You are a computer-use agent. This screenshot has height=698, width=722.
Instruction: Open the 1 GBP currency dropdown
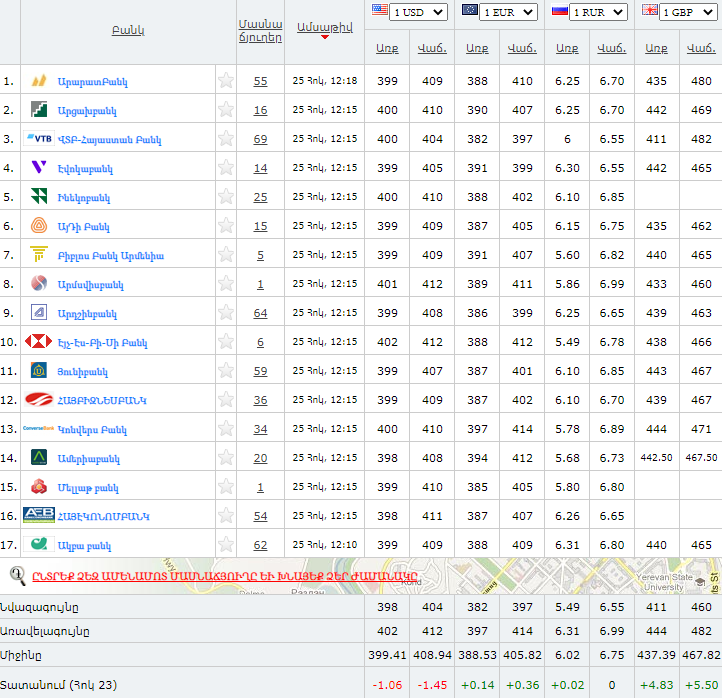[x=688, y=12]
